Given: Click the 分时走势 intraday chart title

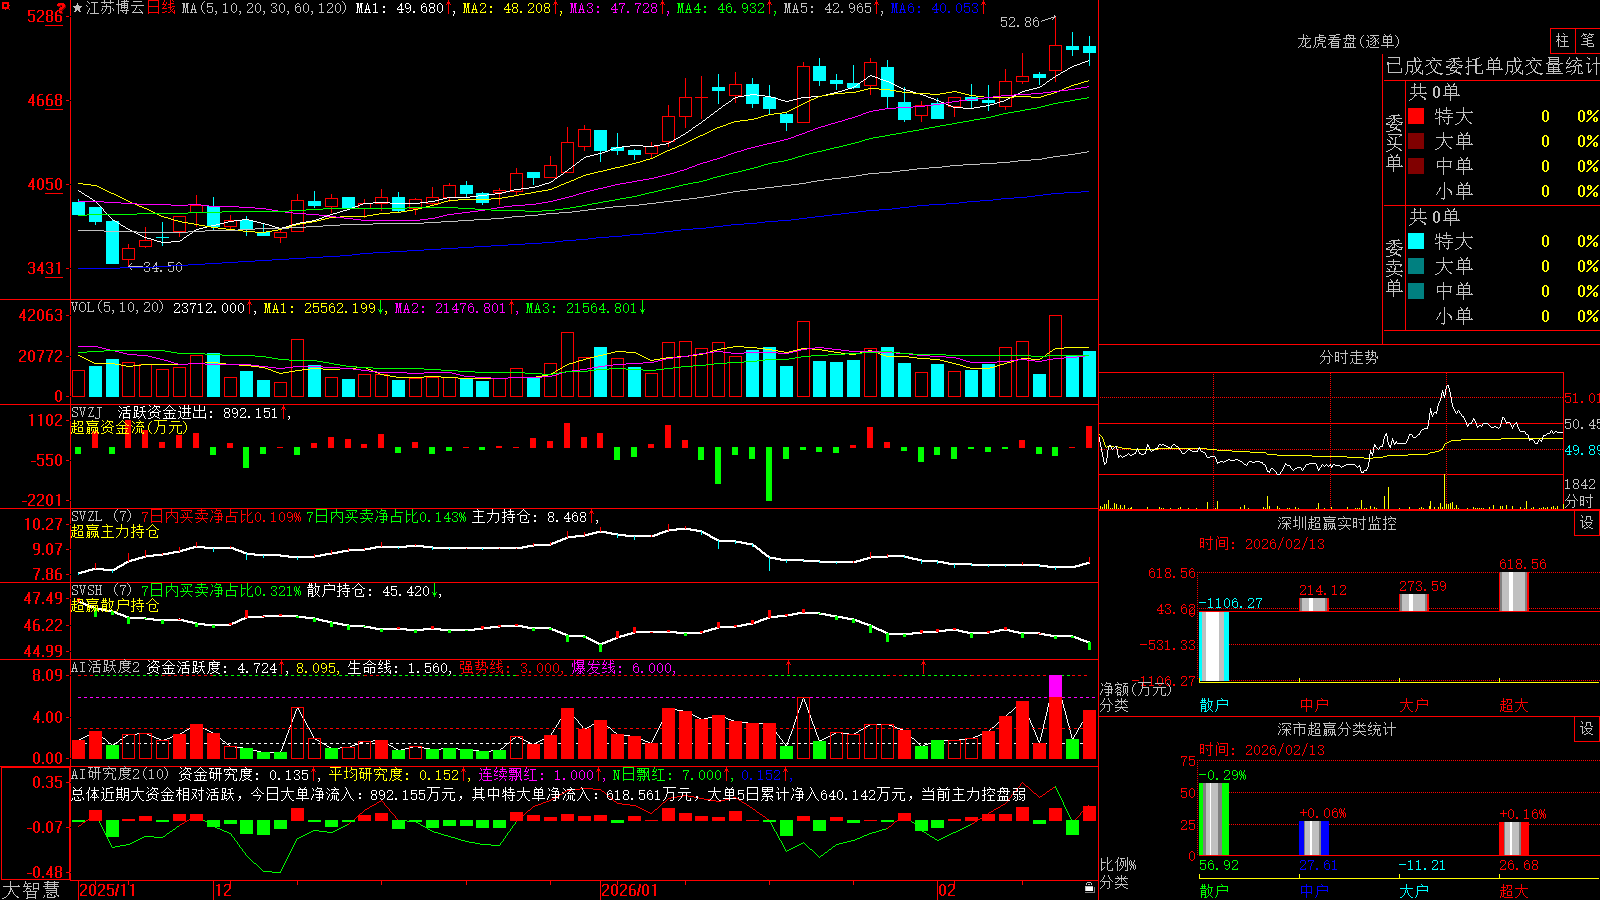Looking at the screenshot, I should pos(1348,357).
